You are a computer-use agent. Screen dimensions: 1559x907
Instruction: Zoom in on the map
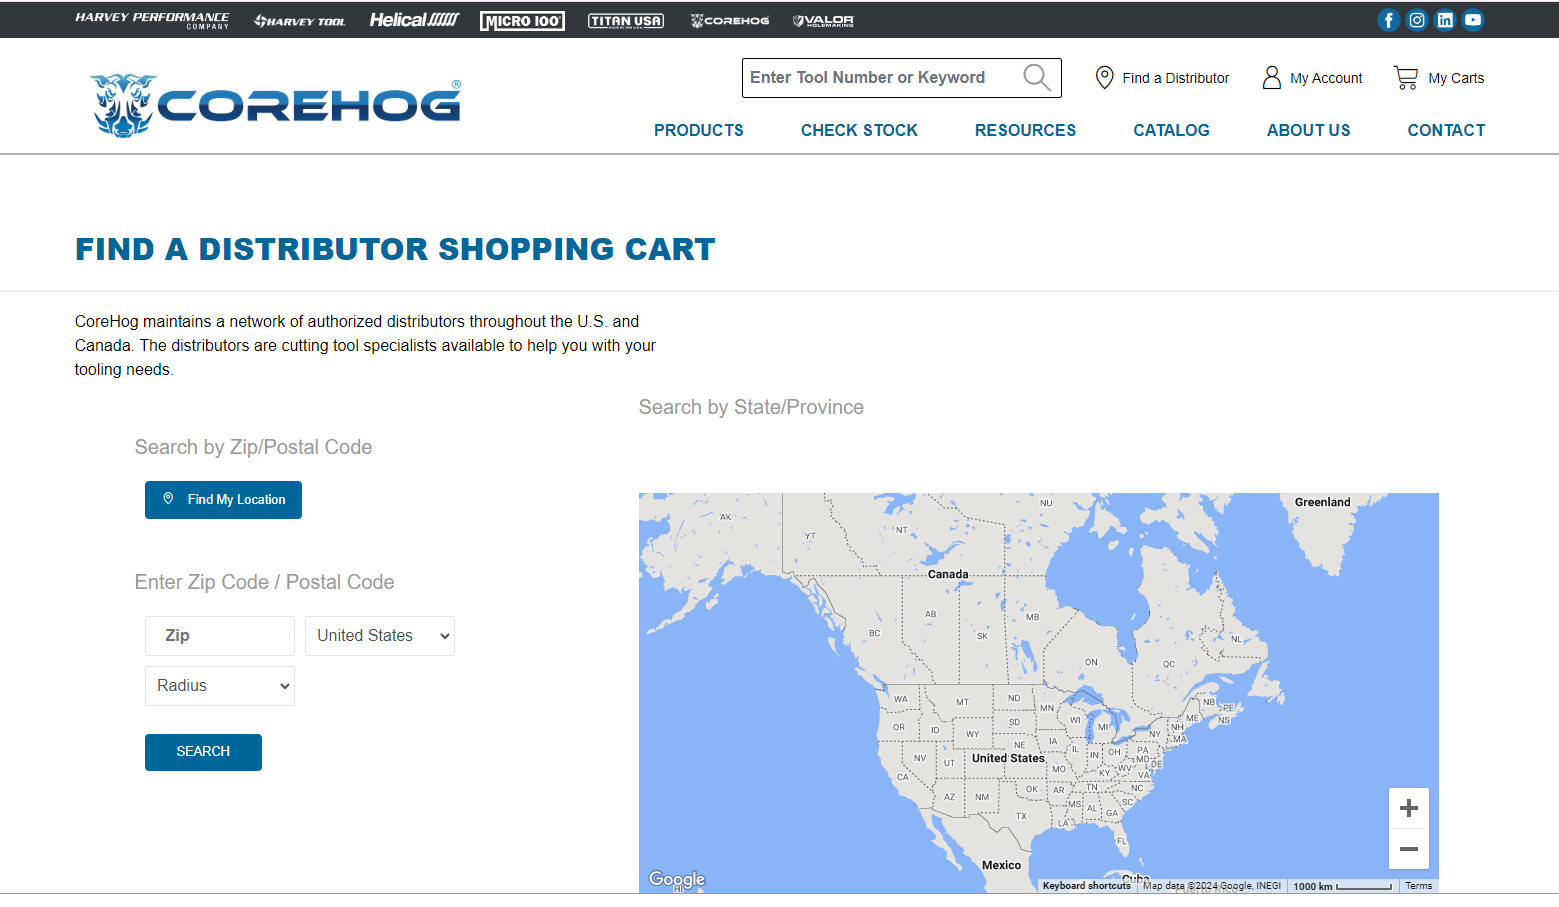1408,808
